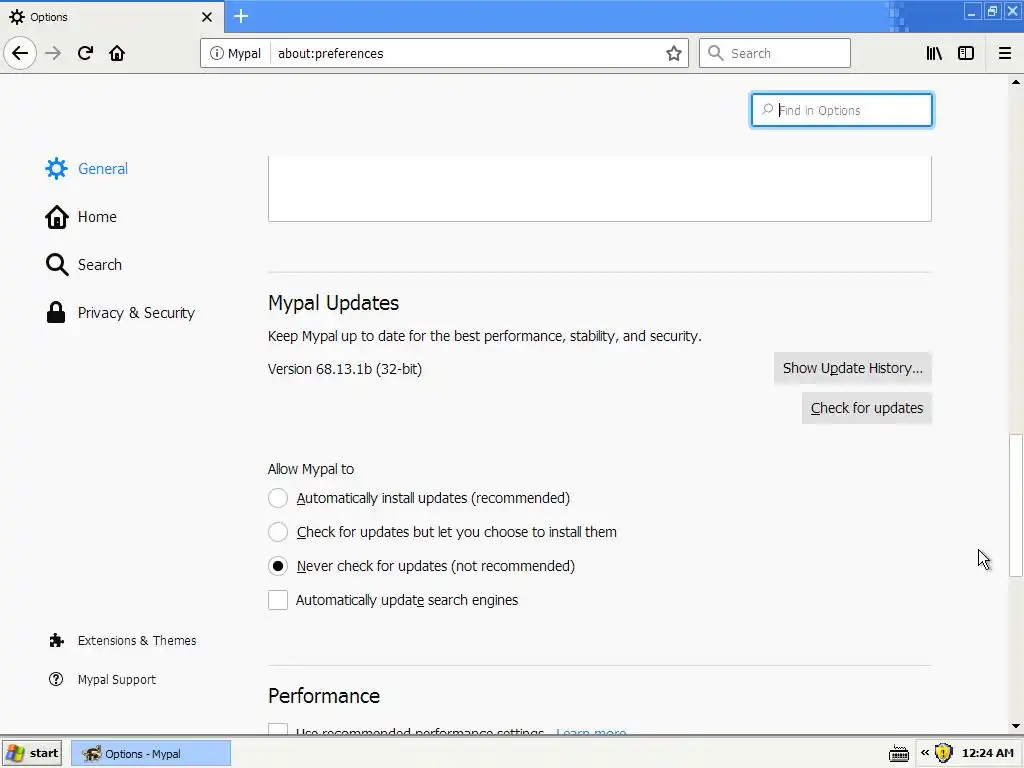This screenshot has width=1024, height=768.
Task: Close the Options tab
Action: pos(206,17)
